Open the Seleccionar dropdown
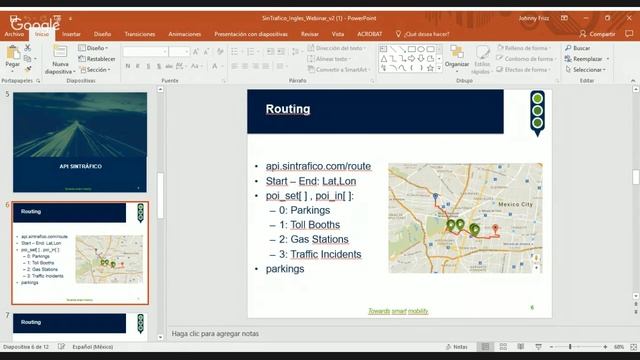640x360 pixels. point(585,70)
